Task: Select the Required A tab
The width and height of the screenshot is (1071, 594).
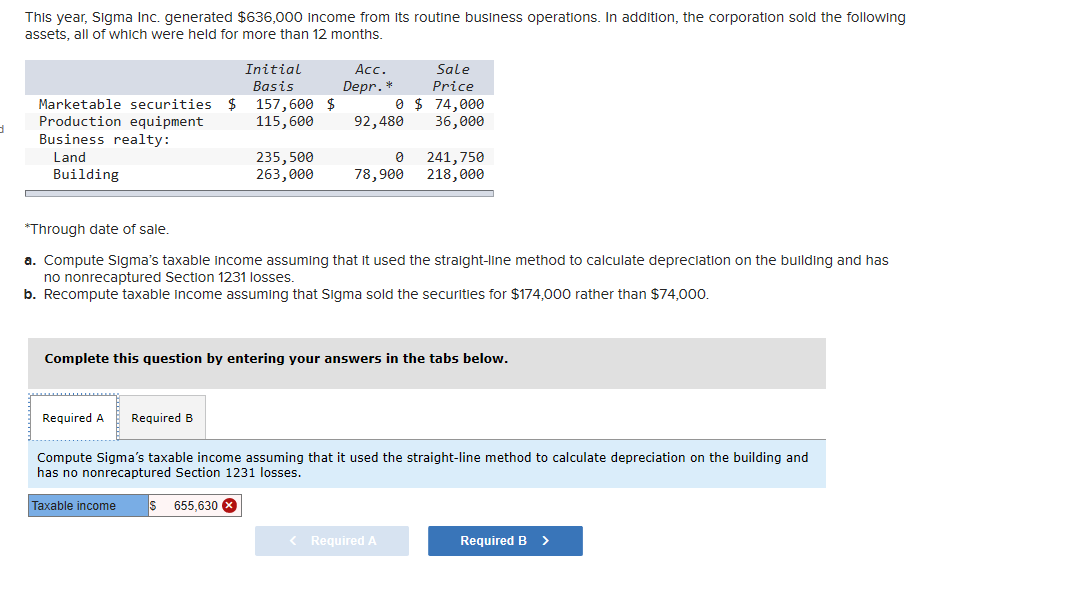Action: [x=72, y=417]
